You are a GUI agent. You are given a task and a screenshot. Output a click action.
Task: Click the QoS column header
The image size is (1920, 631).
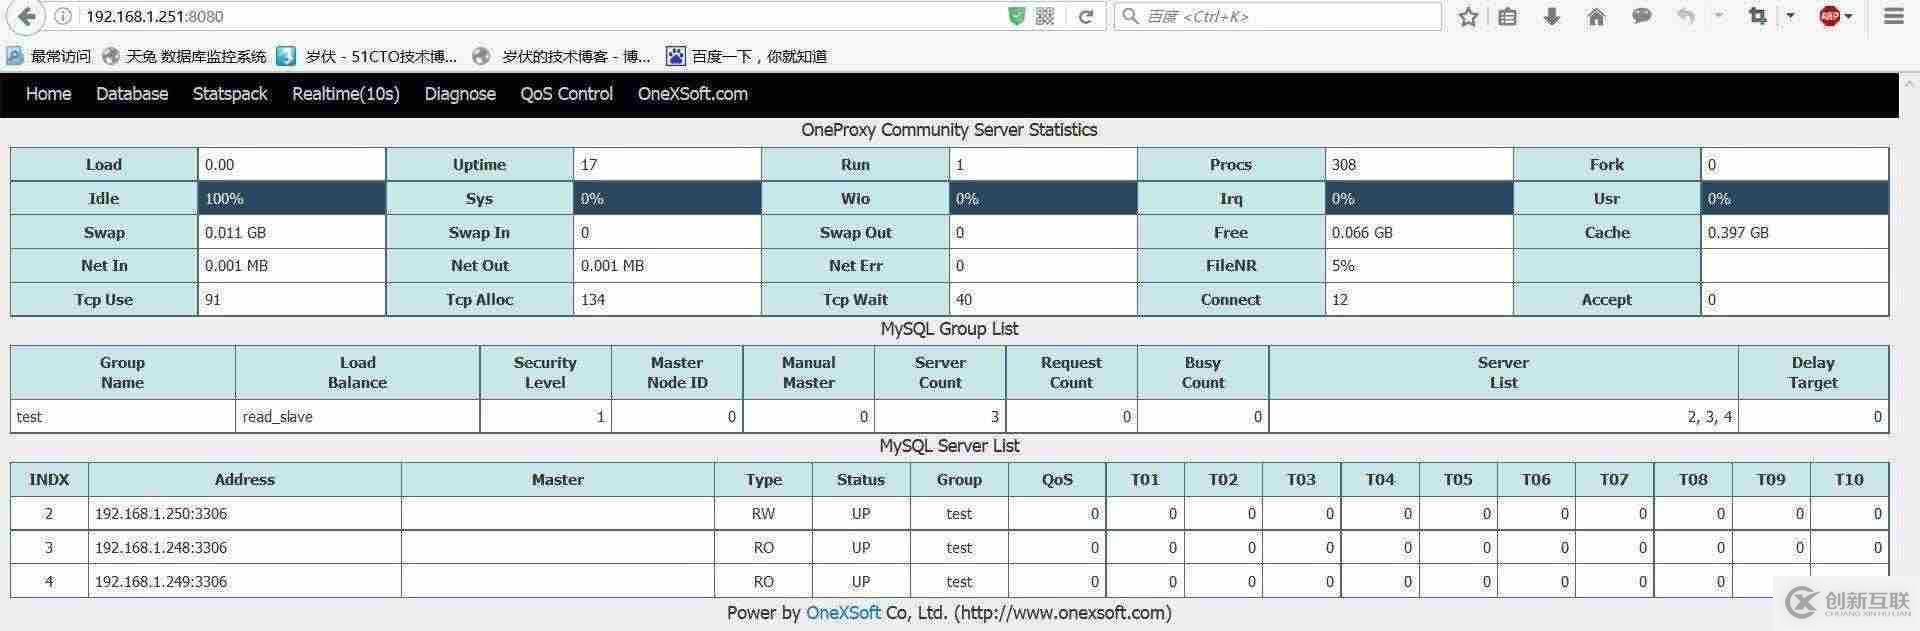(1057, 480)
